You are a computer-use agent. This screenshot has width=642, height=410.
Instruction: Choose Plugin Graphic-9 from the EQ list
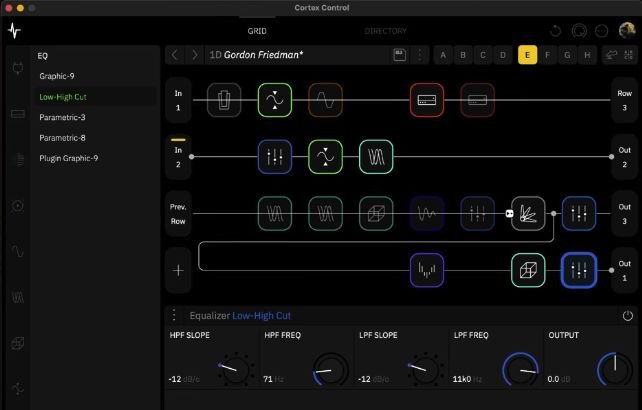click(95, 158)
